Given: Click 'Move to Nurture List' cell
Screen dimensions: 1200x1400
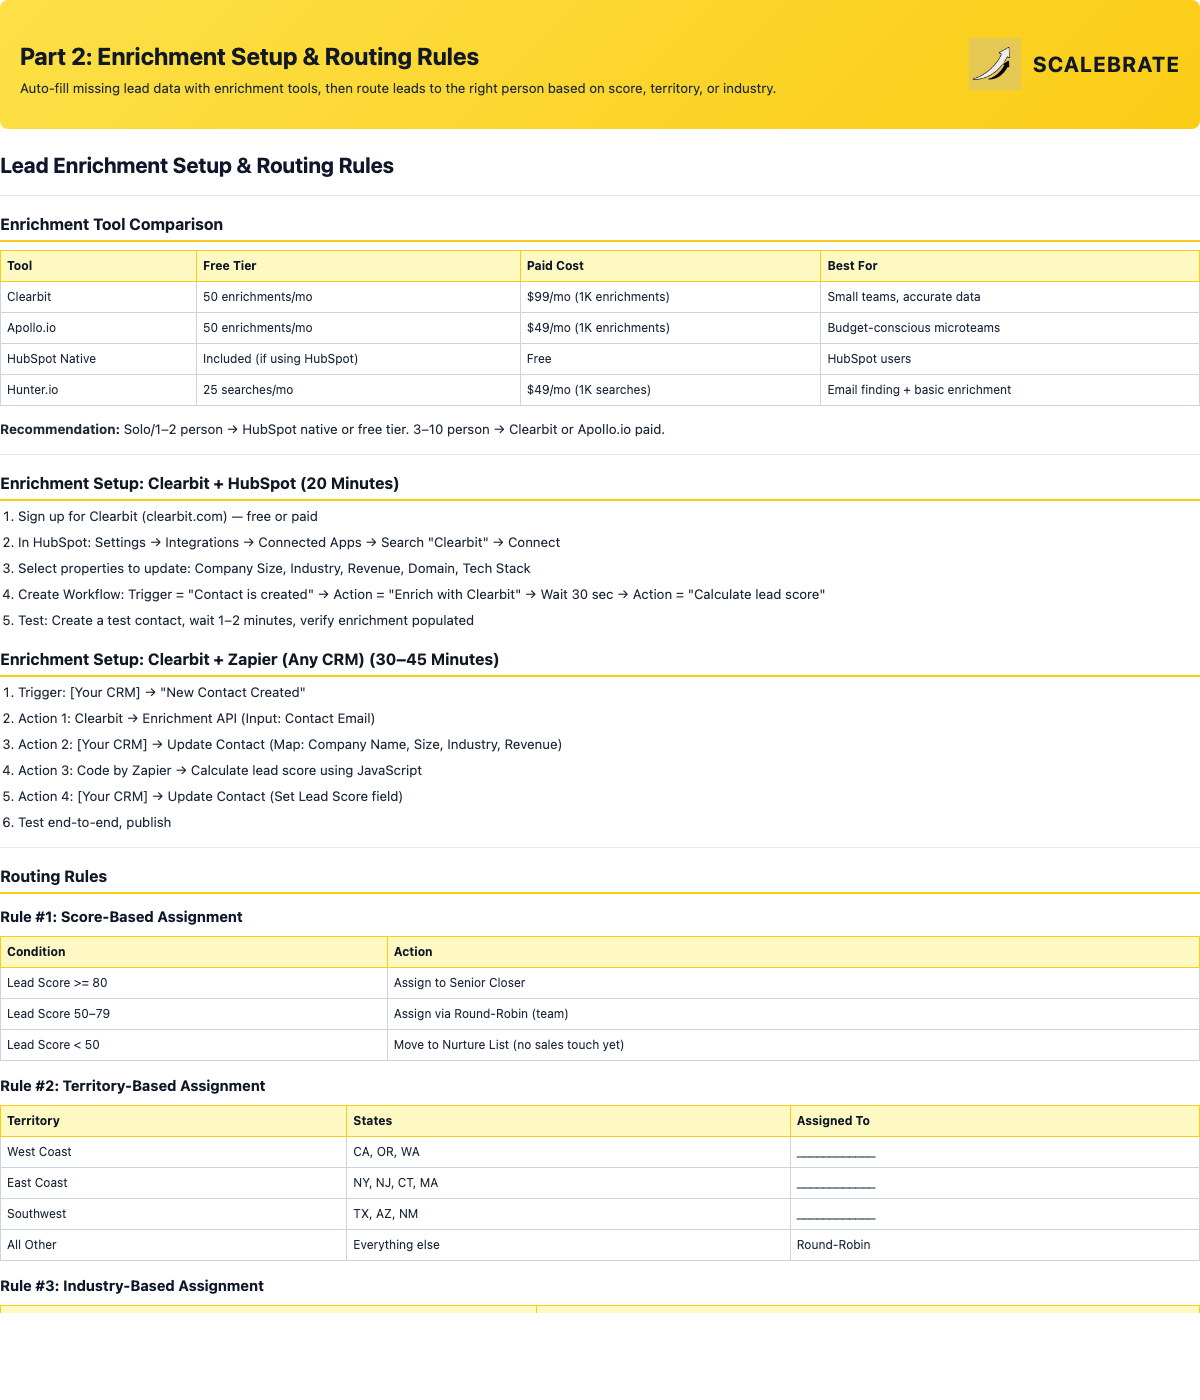Looking at the screenshot, I should (x=793, y=1045).
